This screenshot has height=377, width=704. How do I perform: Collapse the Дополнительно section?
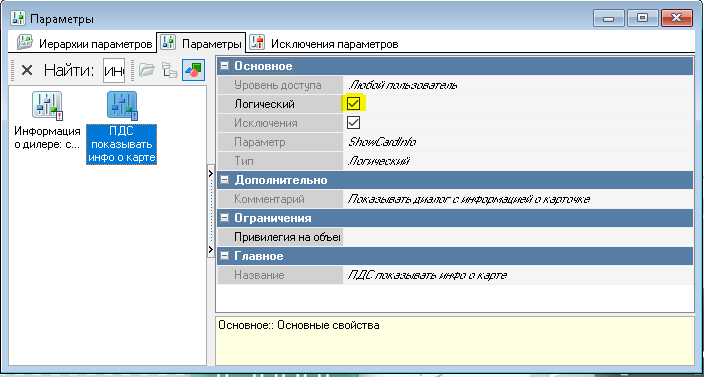coord(224,180)
